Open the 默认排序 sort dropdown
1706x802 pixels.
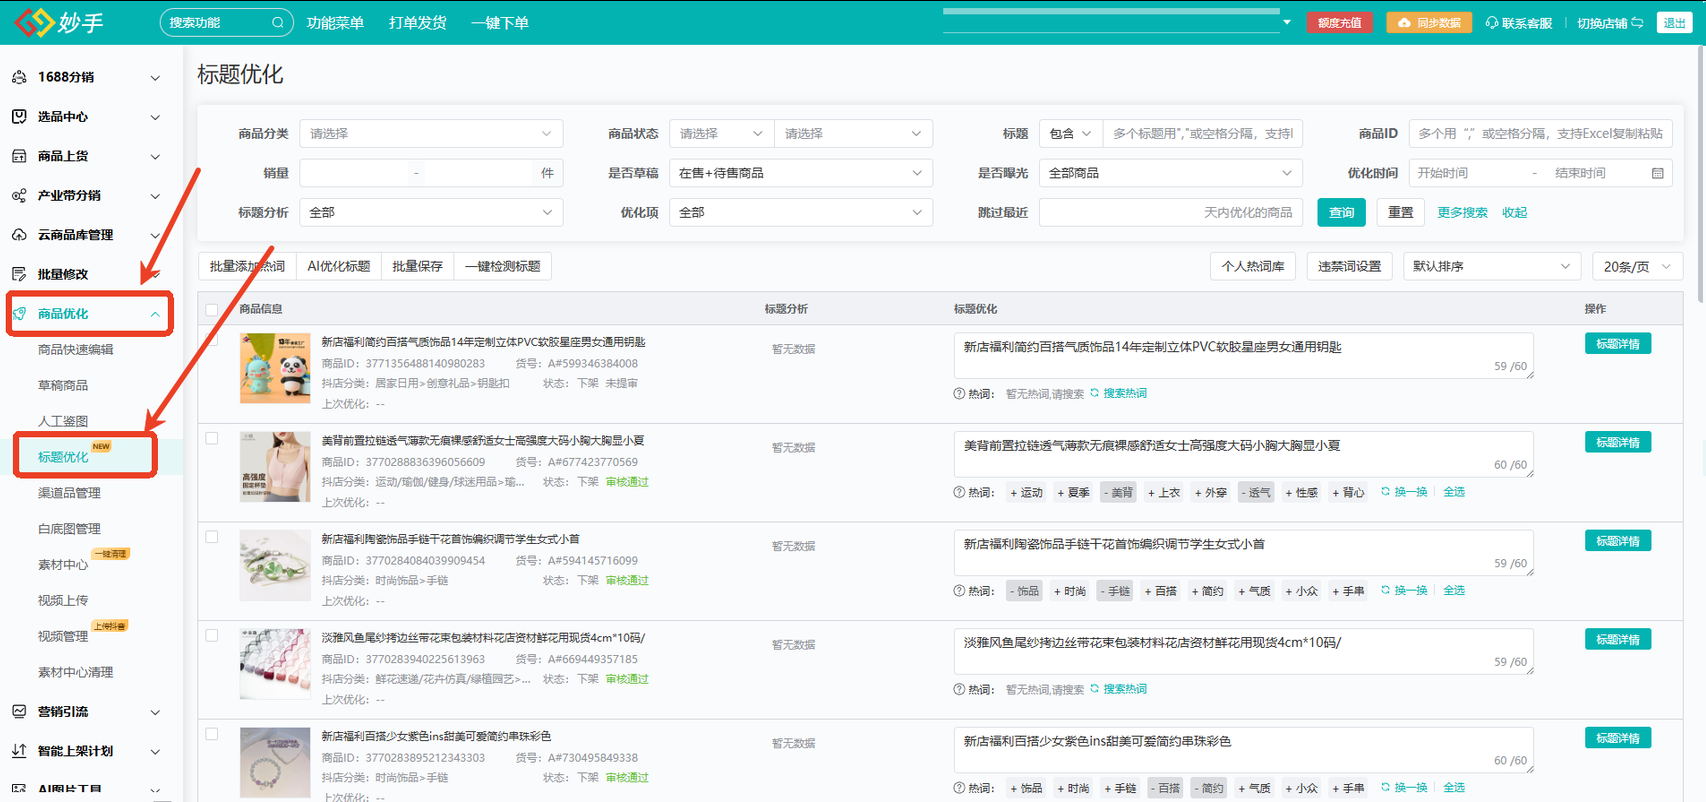pyautogui.click(x=1492, y=267)
